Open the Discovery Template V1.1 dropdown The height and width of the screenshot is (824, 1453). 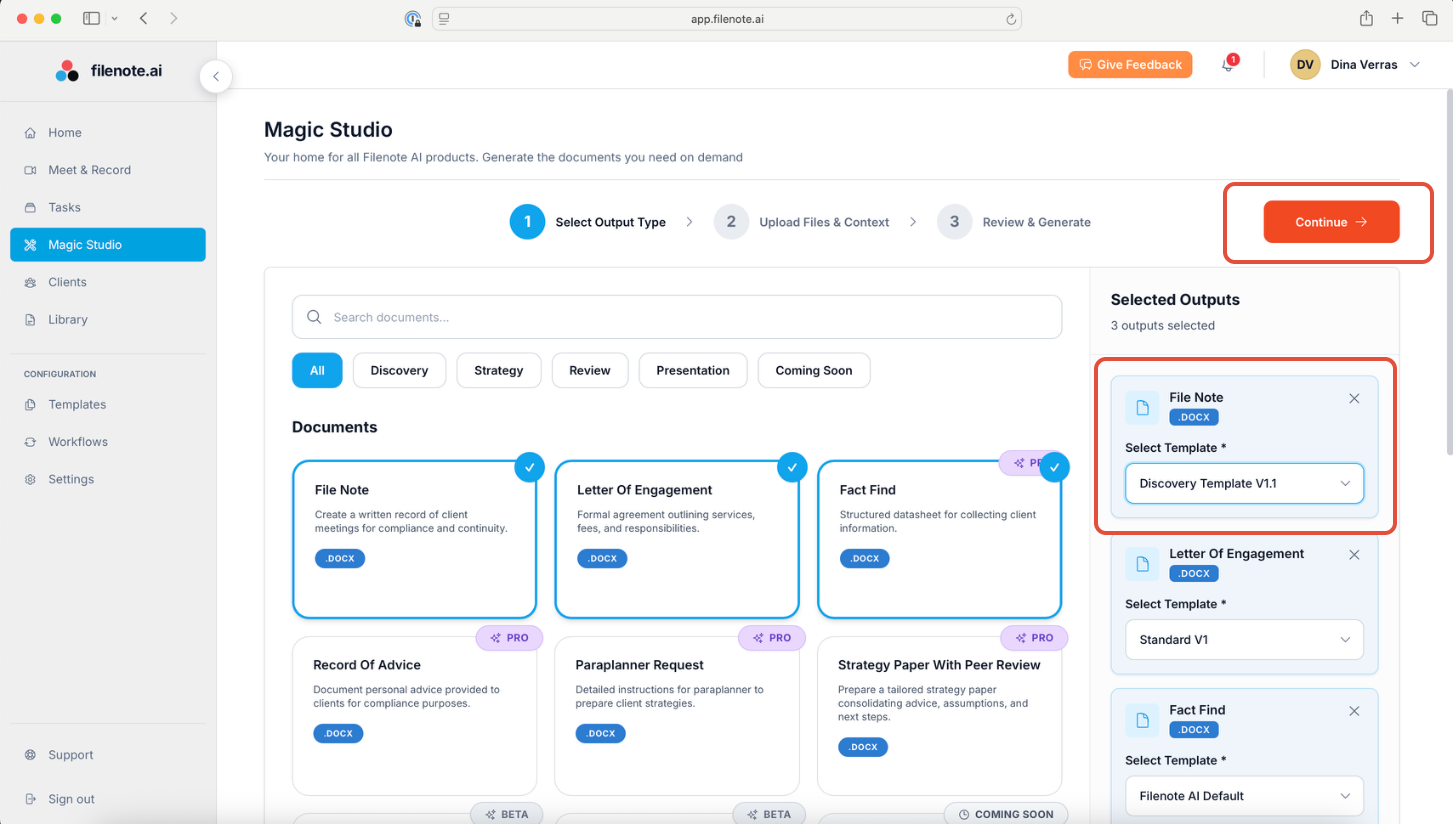pyautogui.click(x=1244, y=483)
